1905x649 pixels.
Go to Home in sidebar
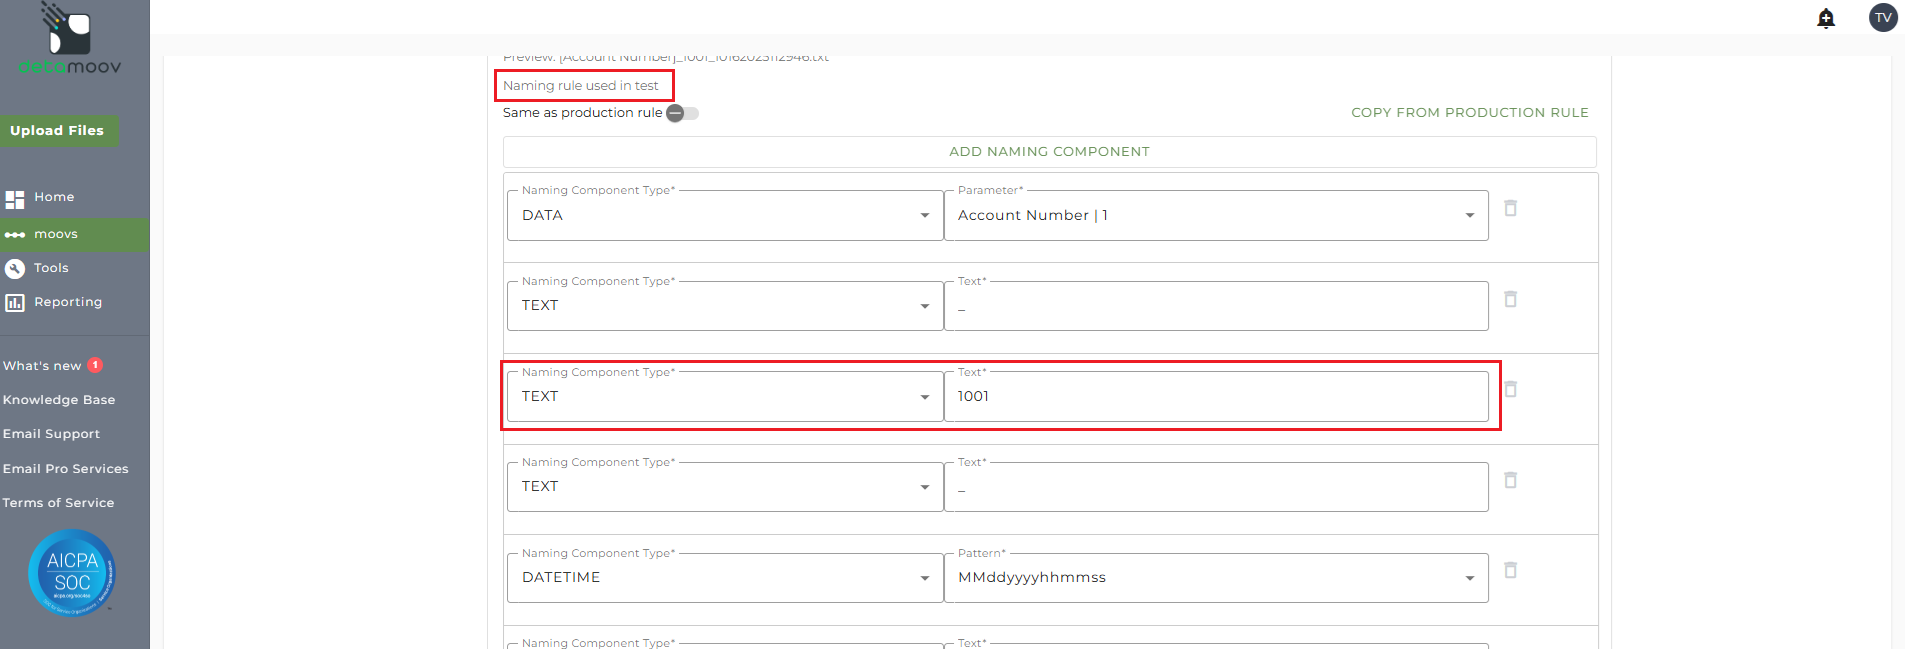pyautogui.click(x=54, y=197)
